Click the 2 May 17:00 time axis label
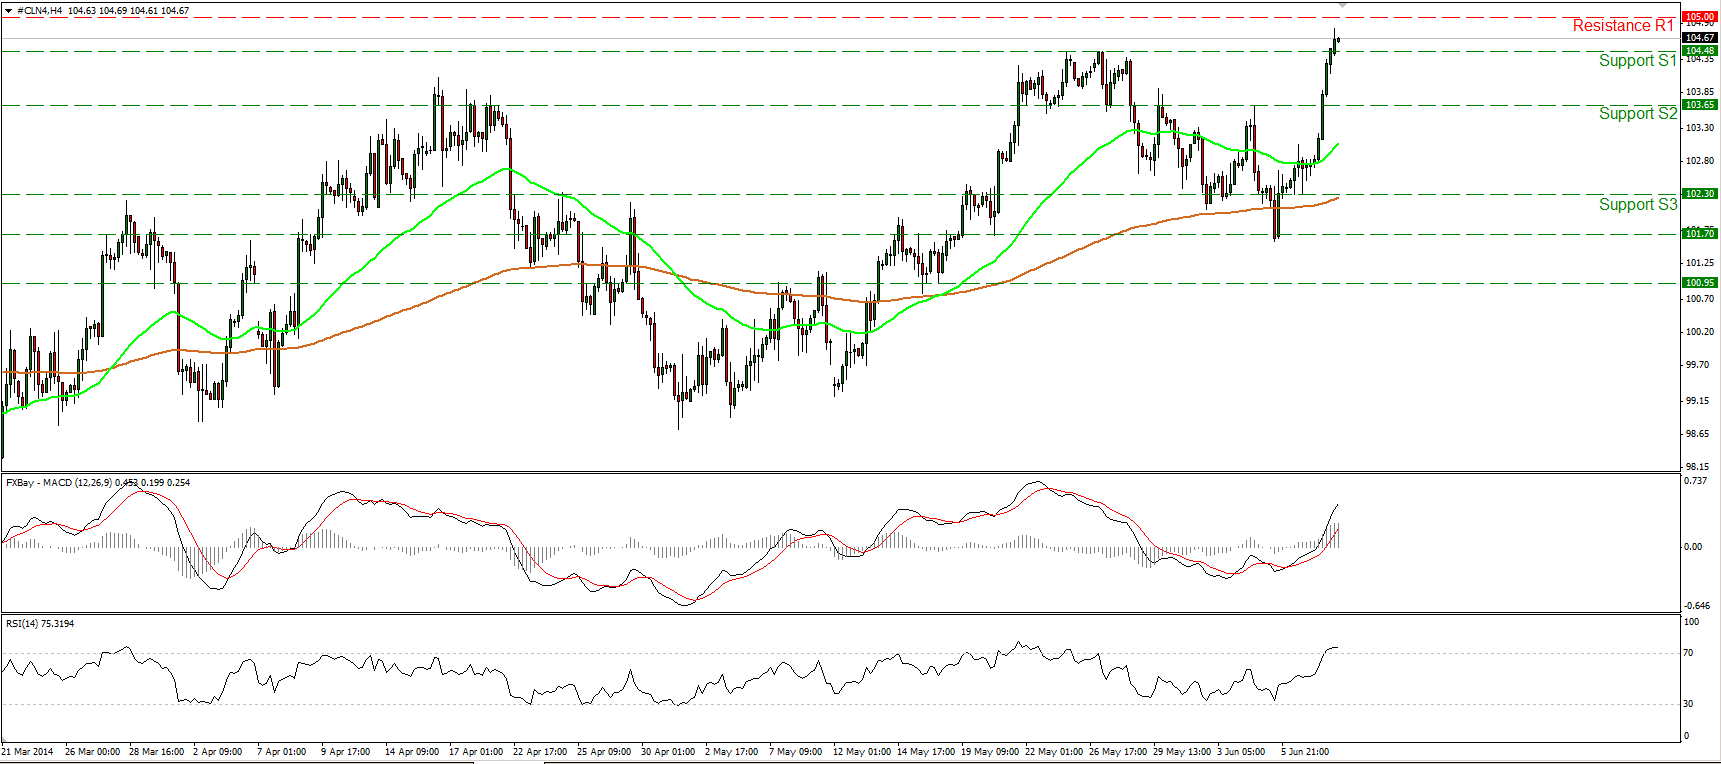The width and height of the screenshot is (1721, 764). tap(732, 752)
